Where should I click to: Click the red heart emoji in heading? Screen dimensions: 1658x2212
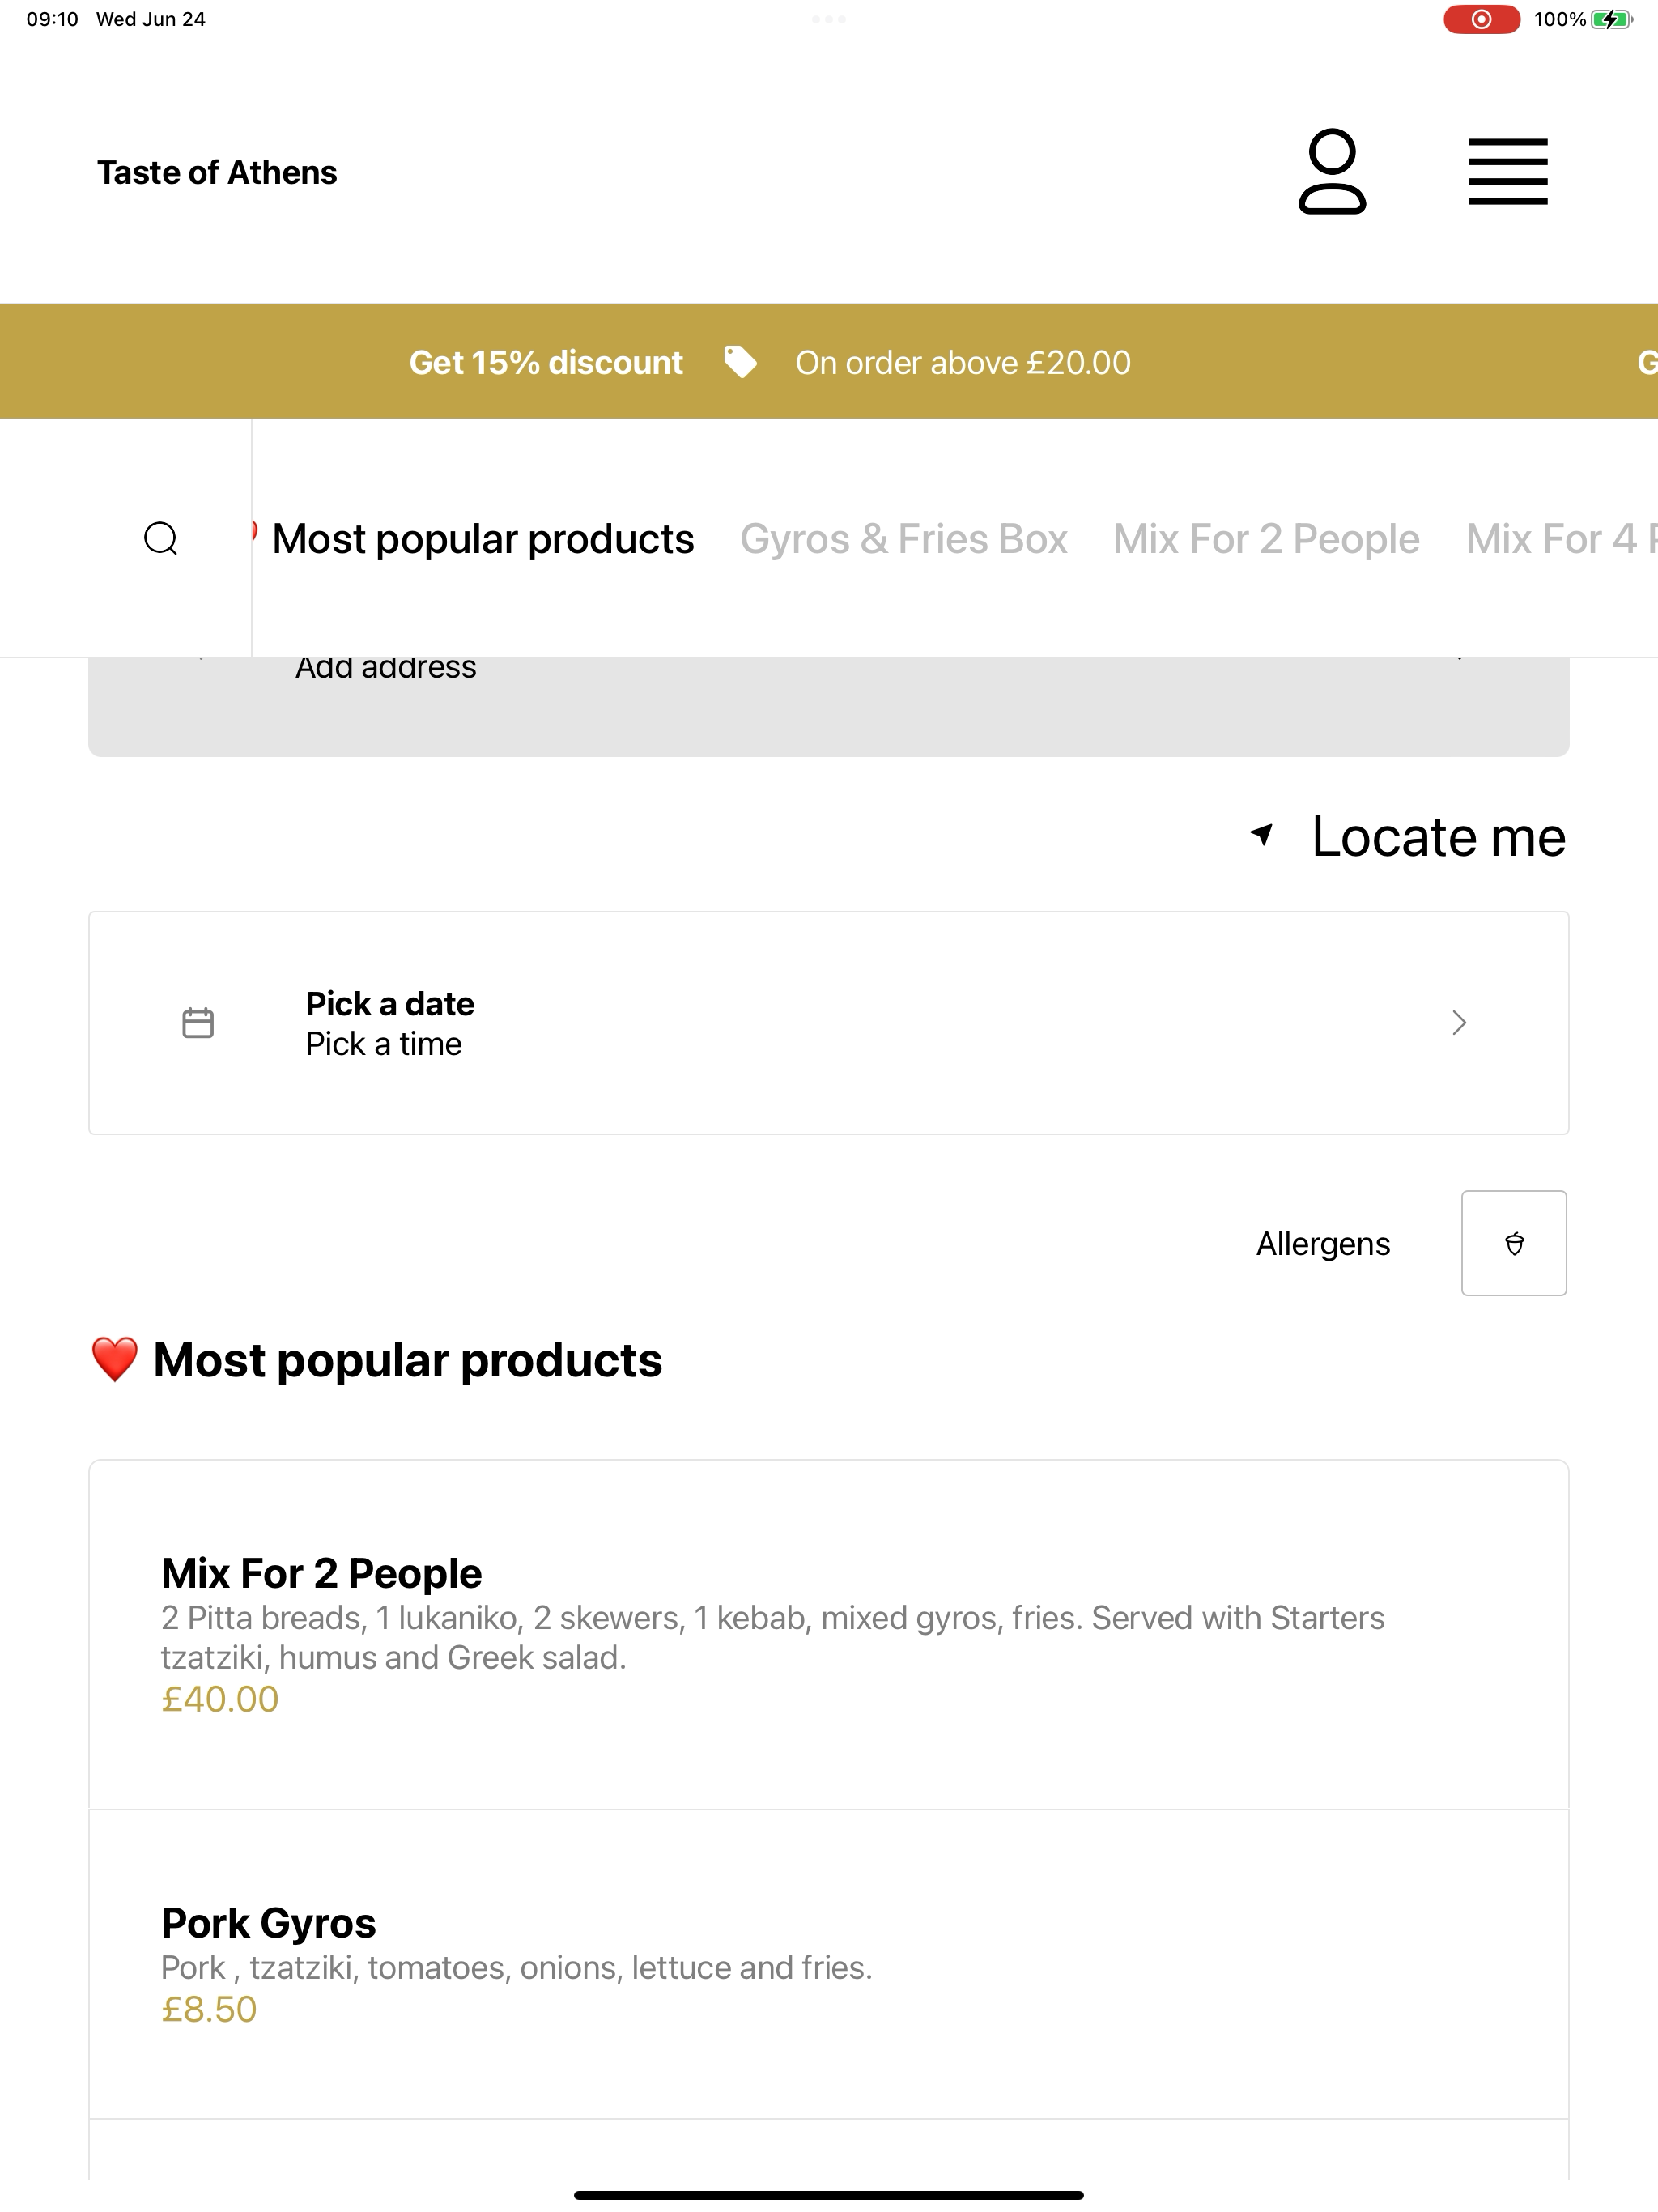pyautogui.click(x=114, y=1360)
